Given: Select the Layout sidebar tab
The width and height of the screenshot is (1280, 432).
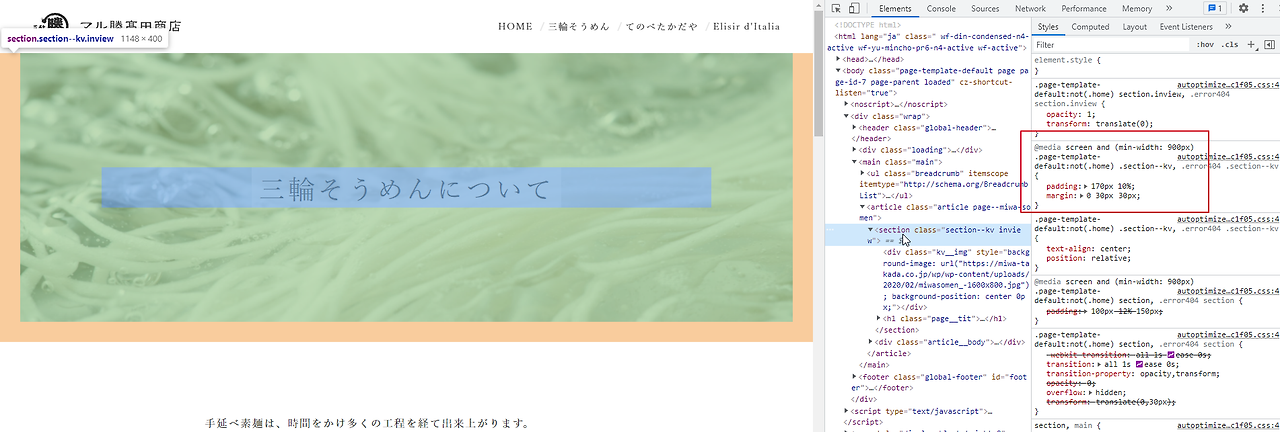Looking at the screenshot, I should pyautogui.click(x=1135, y=27).
